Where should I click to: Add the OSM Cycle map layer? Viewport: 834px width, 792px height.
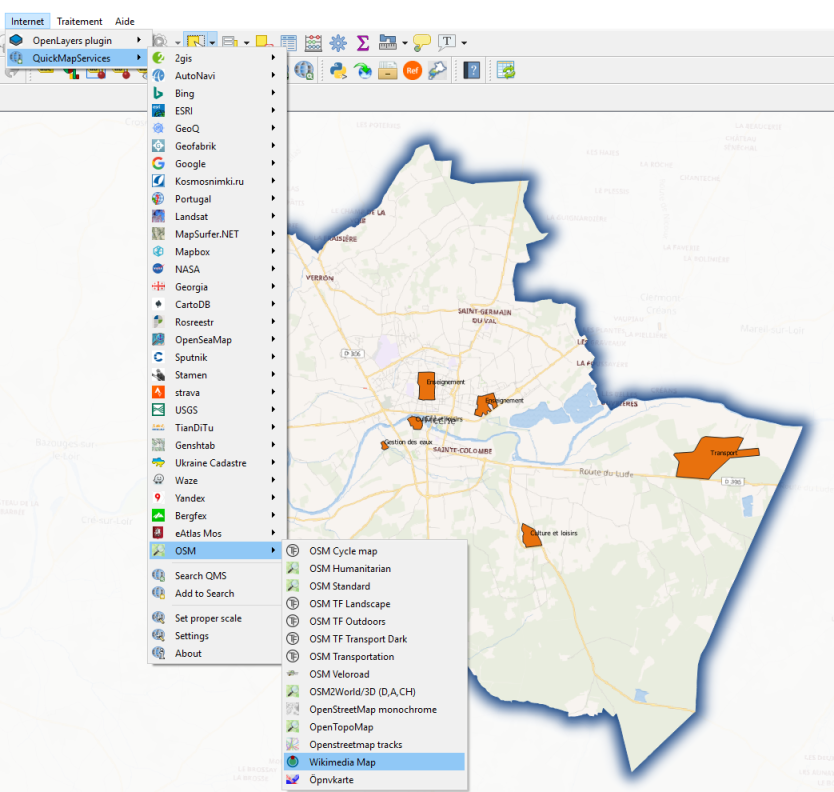click(x=374, y=551)
